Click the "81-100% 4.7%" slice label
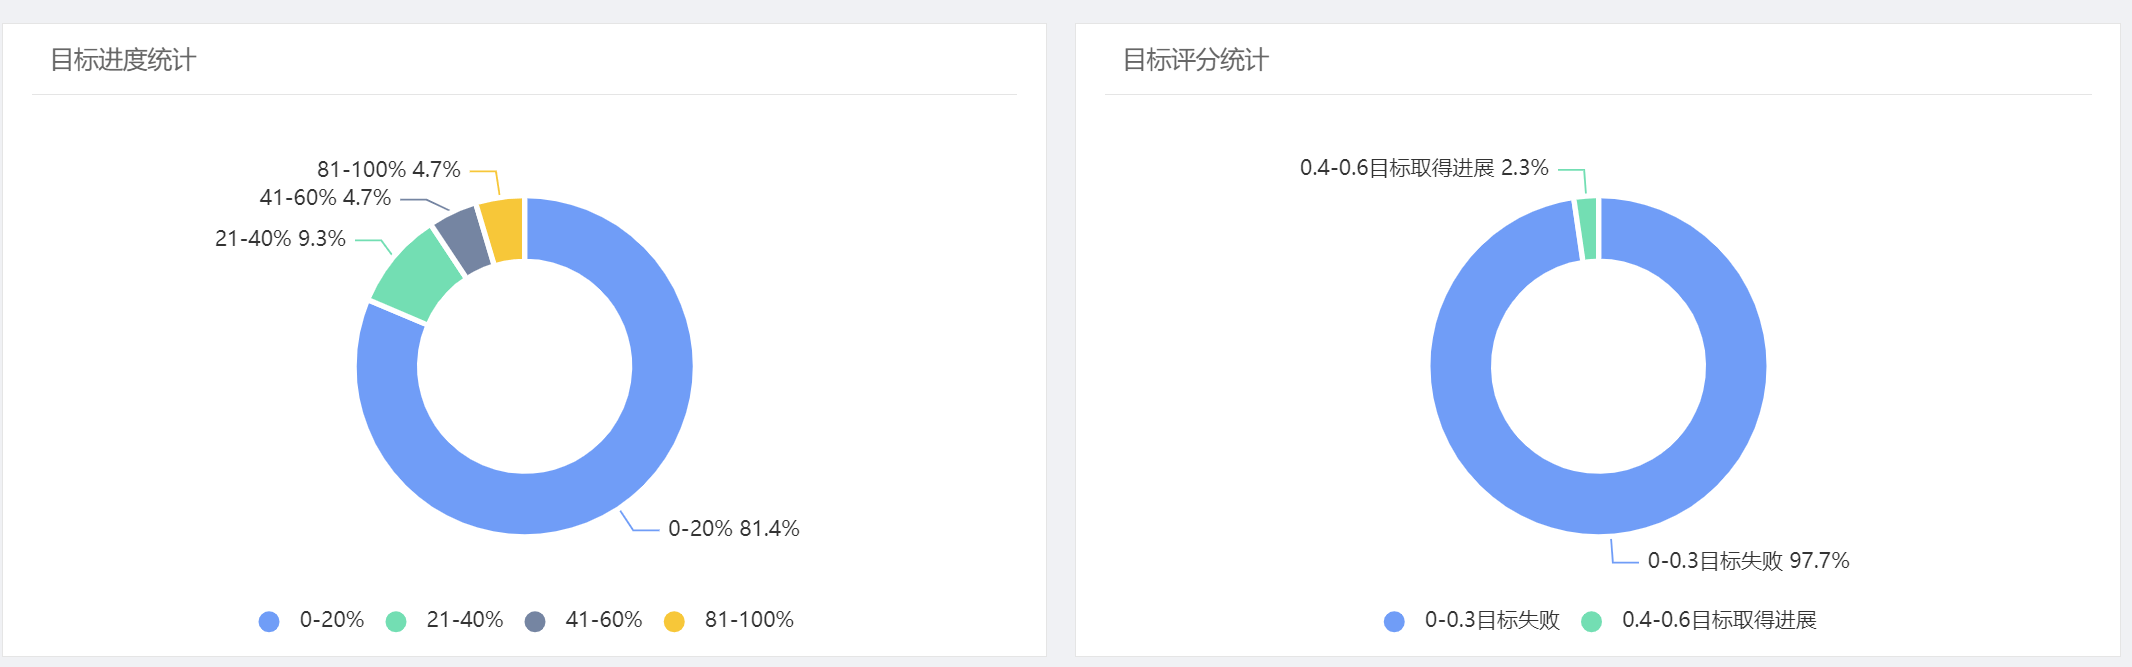The image size is (2132, 667). 389,170
